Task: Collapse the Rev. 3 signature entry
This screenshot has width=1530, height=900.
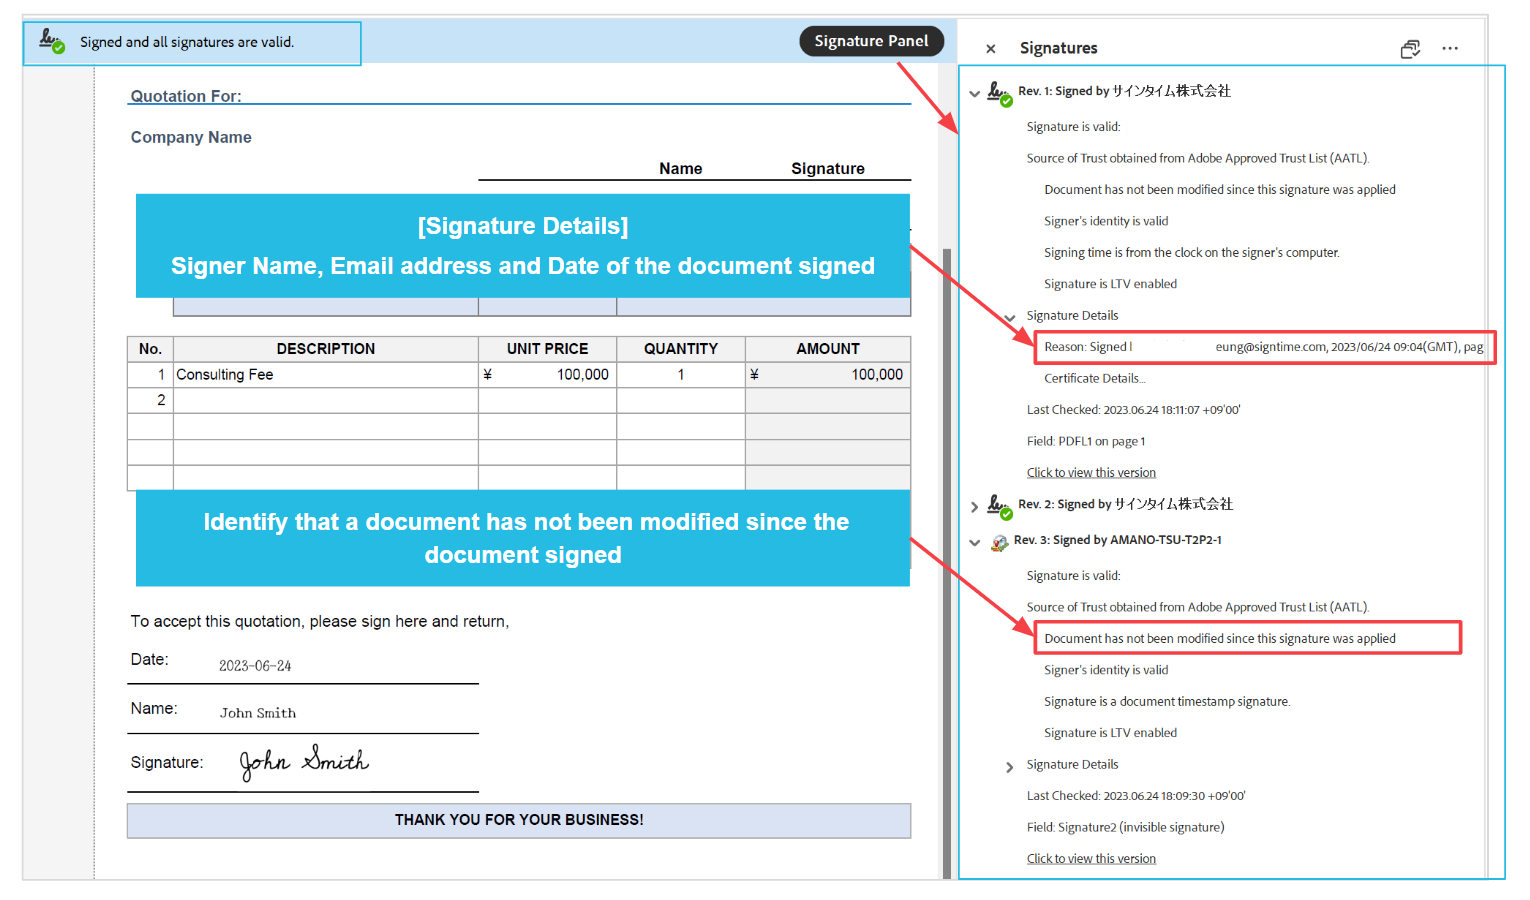Action: 974,542
